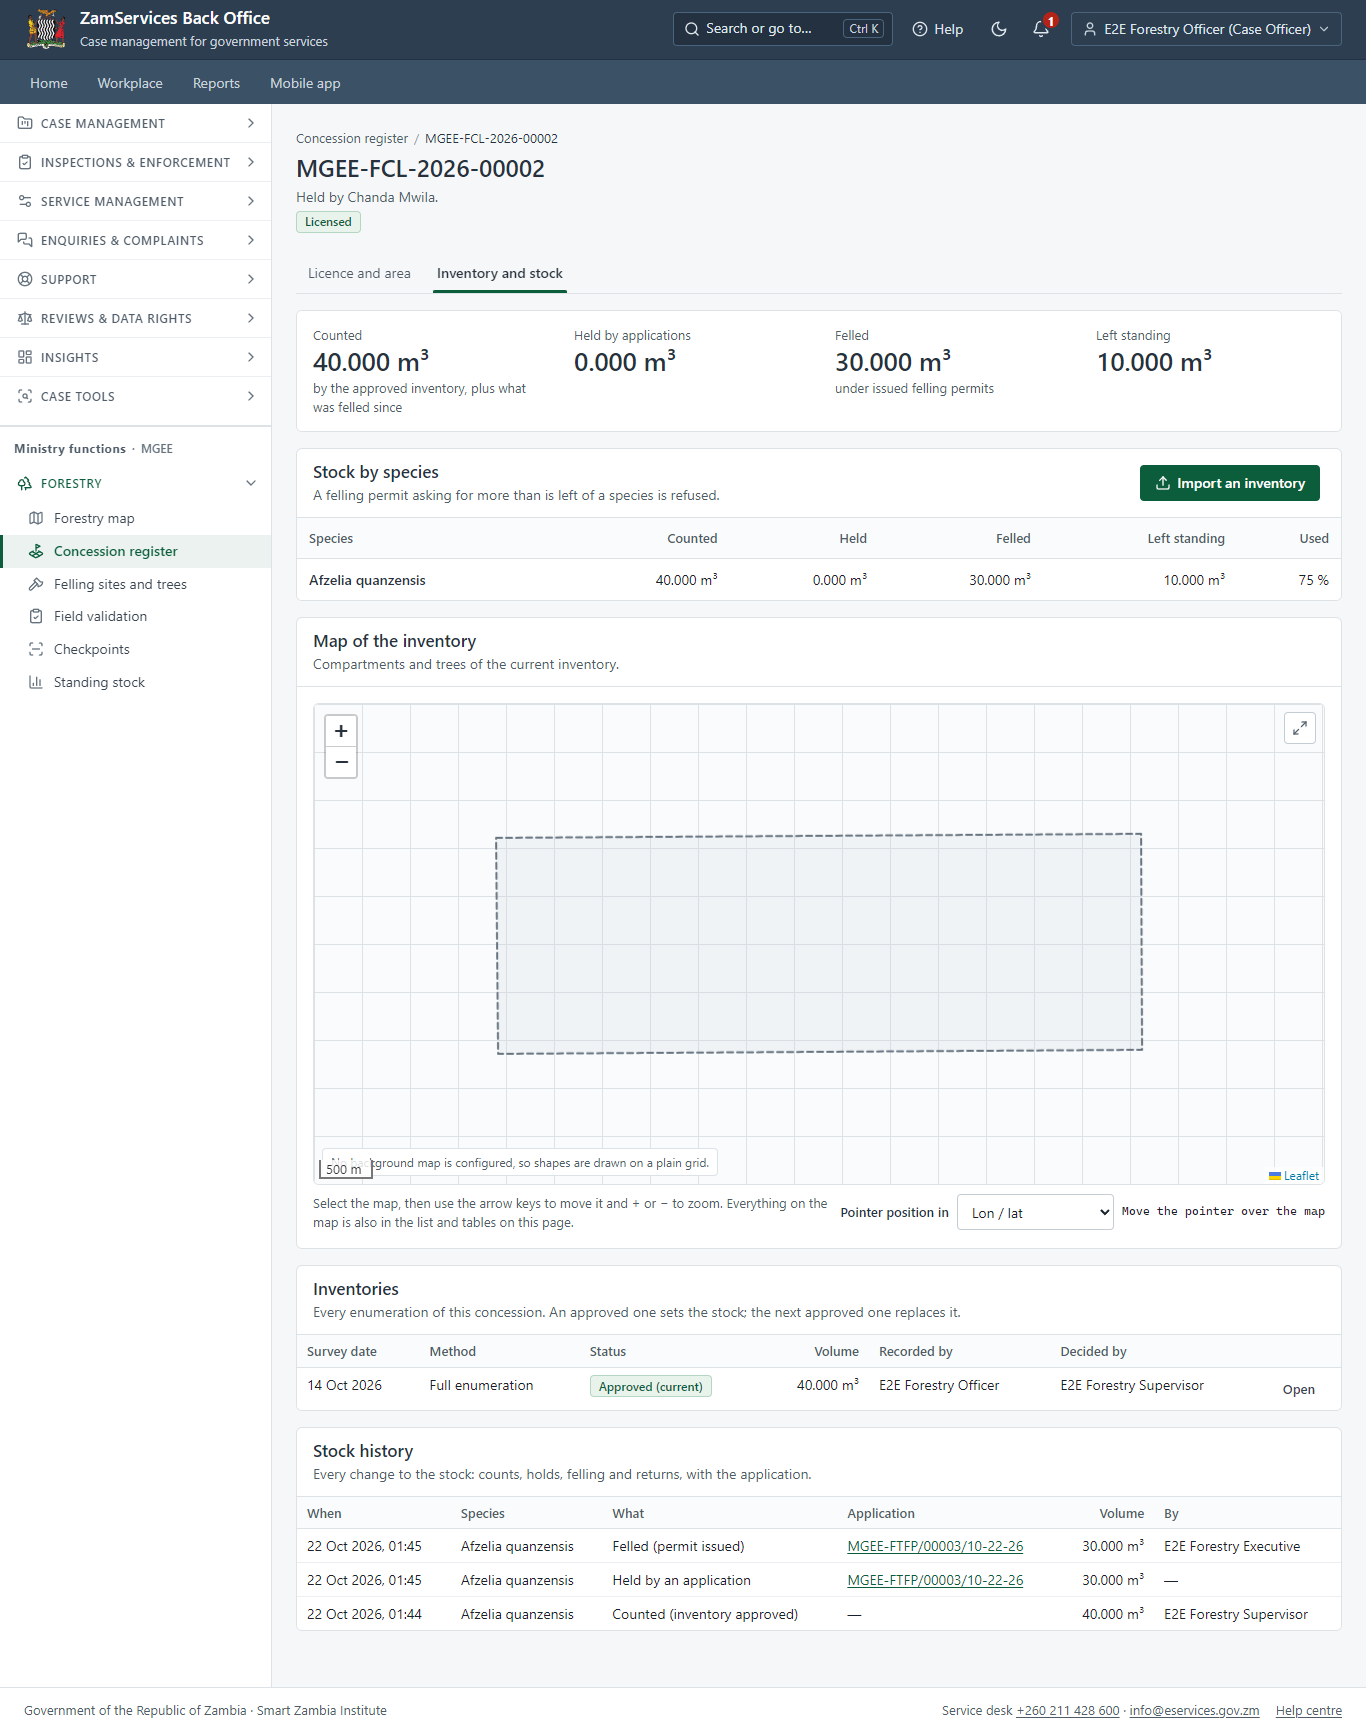Click the Inspections & Enforcement clipboard icon
Viewport: 1366px width, 1732px height.
(25, 162)
